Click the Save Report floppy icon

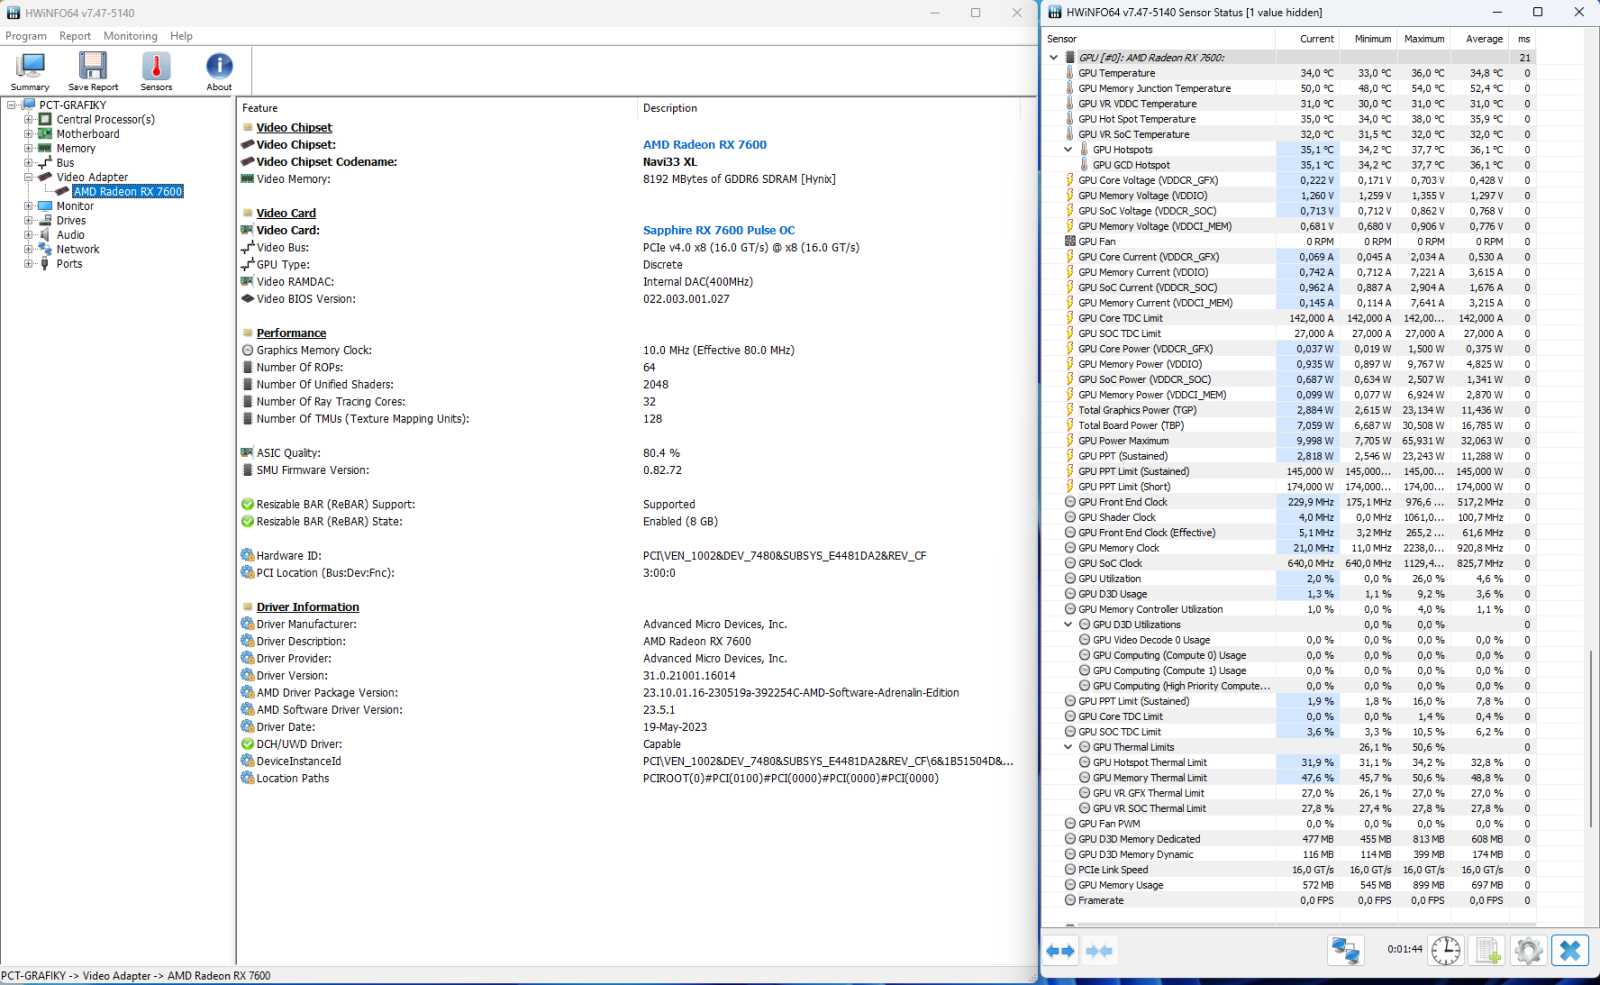pyautogui.click(x=93, y=72)
